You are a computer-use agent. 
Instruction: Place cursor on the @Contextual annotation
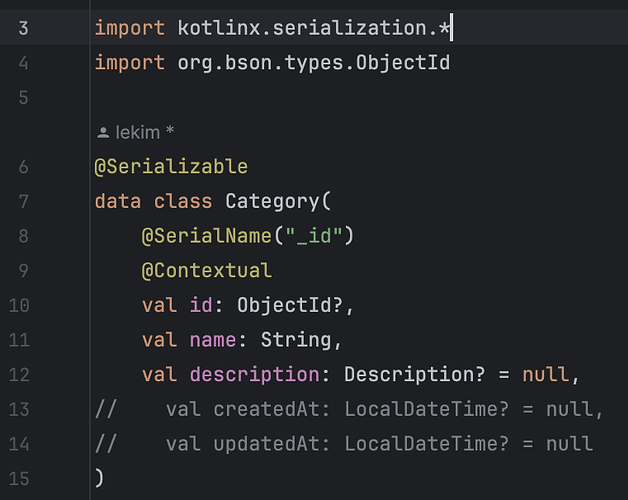tap(206, 271)
